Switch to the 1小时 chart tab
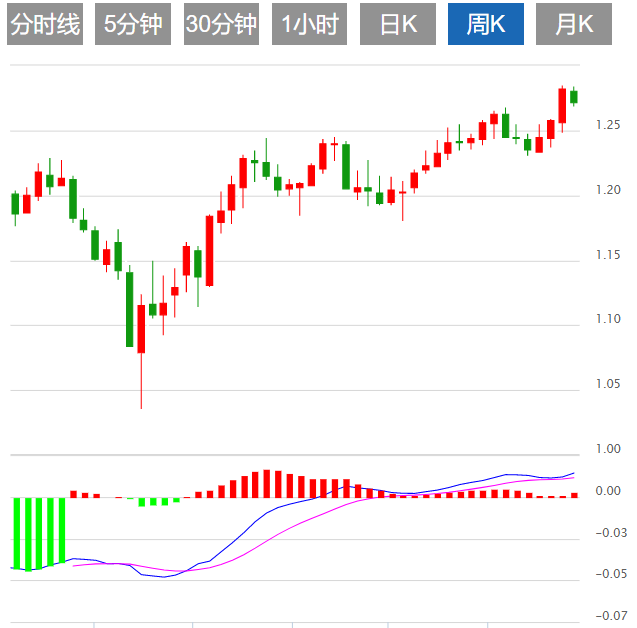This screenshot has width=637, height=628. pos(310,24)
